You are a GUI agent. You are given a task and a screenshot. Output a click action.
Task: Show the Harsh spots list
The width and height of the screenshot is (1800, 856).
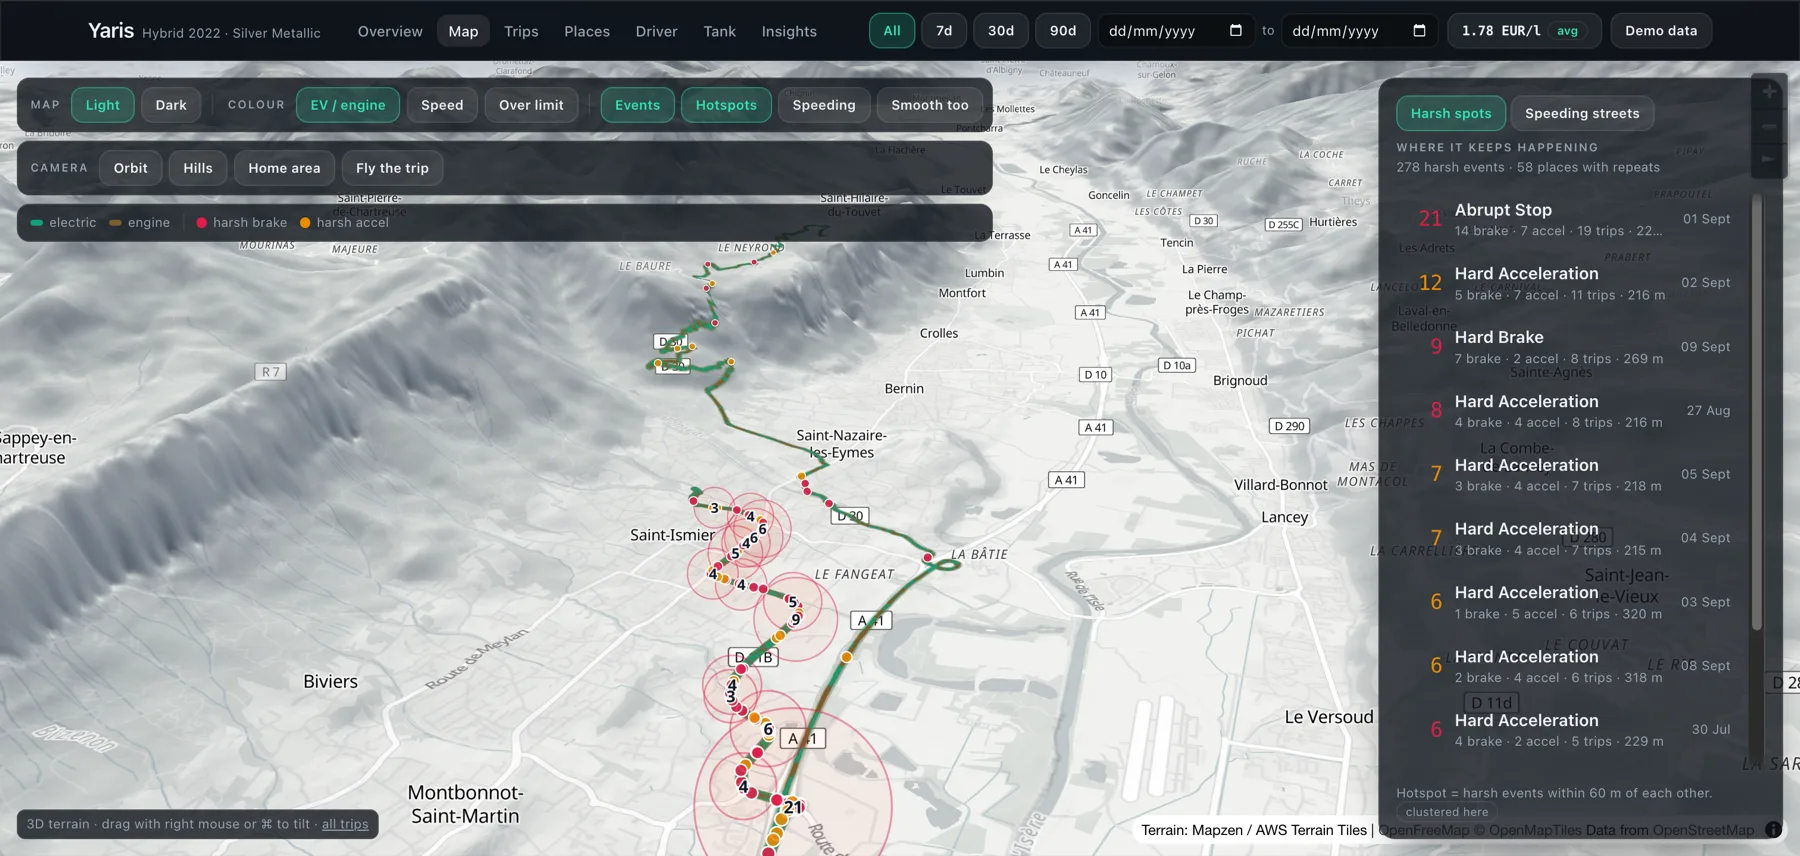tap(1451, 113)
